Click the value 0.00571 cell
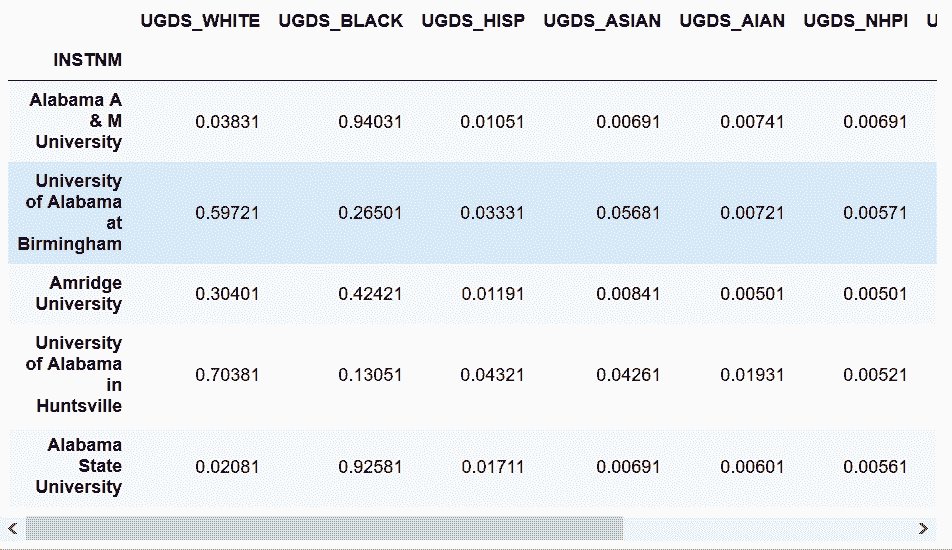This screenshot has height=550, width=952. (876, 213)
